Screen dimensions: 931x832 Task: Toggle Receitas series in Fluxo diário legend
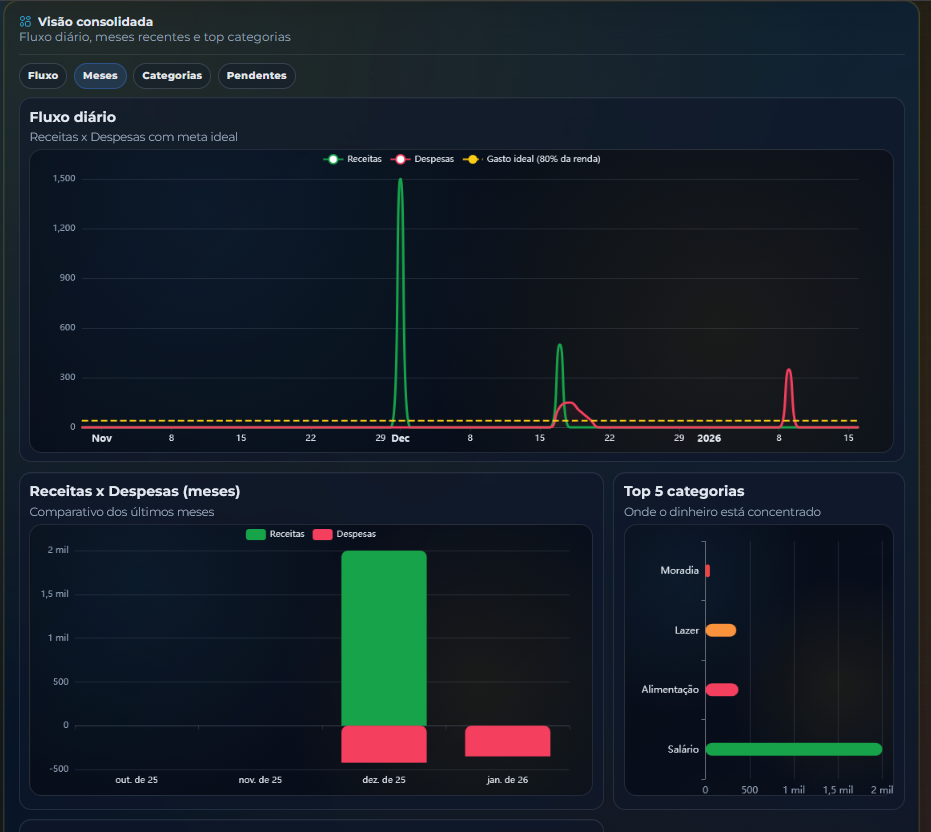tap(354, 159)
